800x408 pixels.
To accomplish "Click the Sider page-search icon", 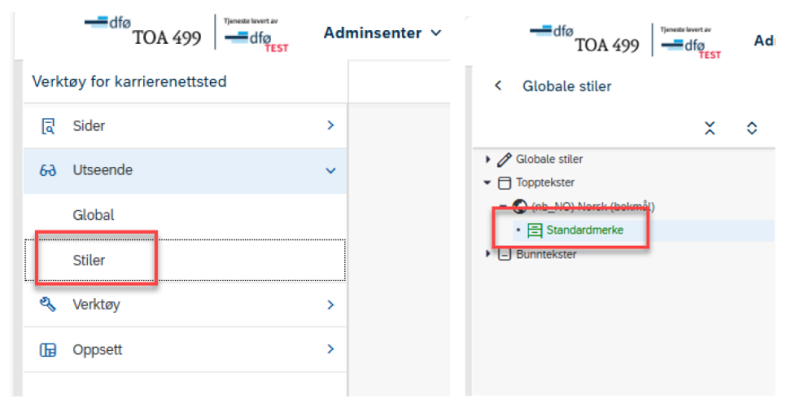I will [x=48, y=125].
